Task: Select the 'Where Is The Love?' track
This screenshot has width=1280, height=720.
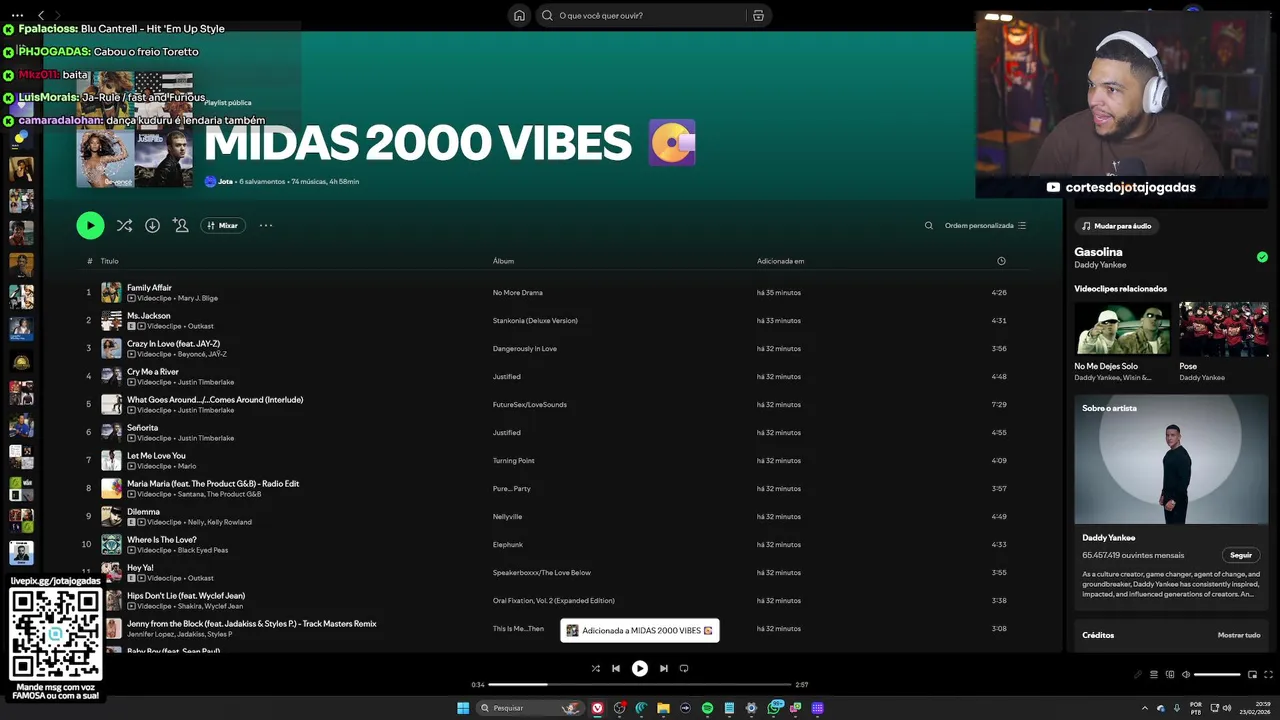Action: tap(161, 540)
